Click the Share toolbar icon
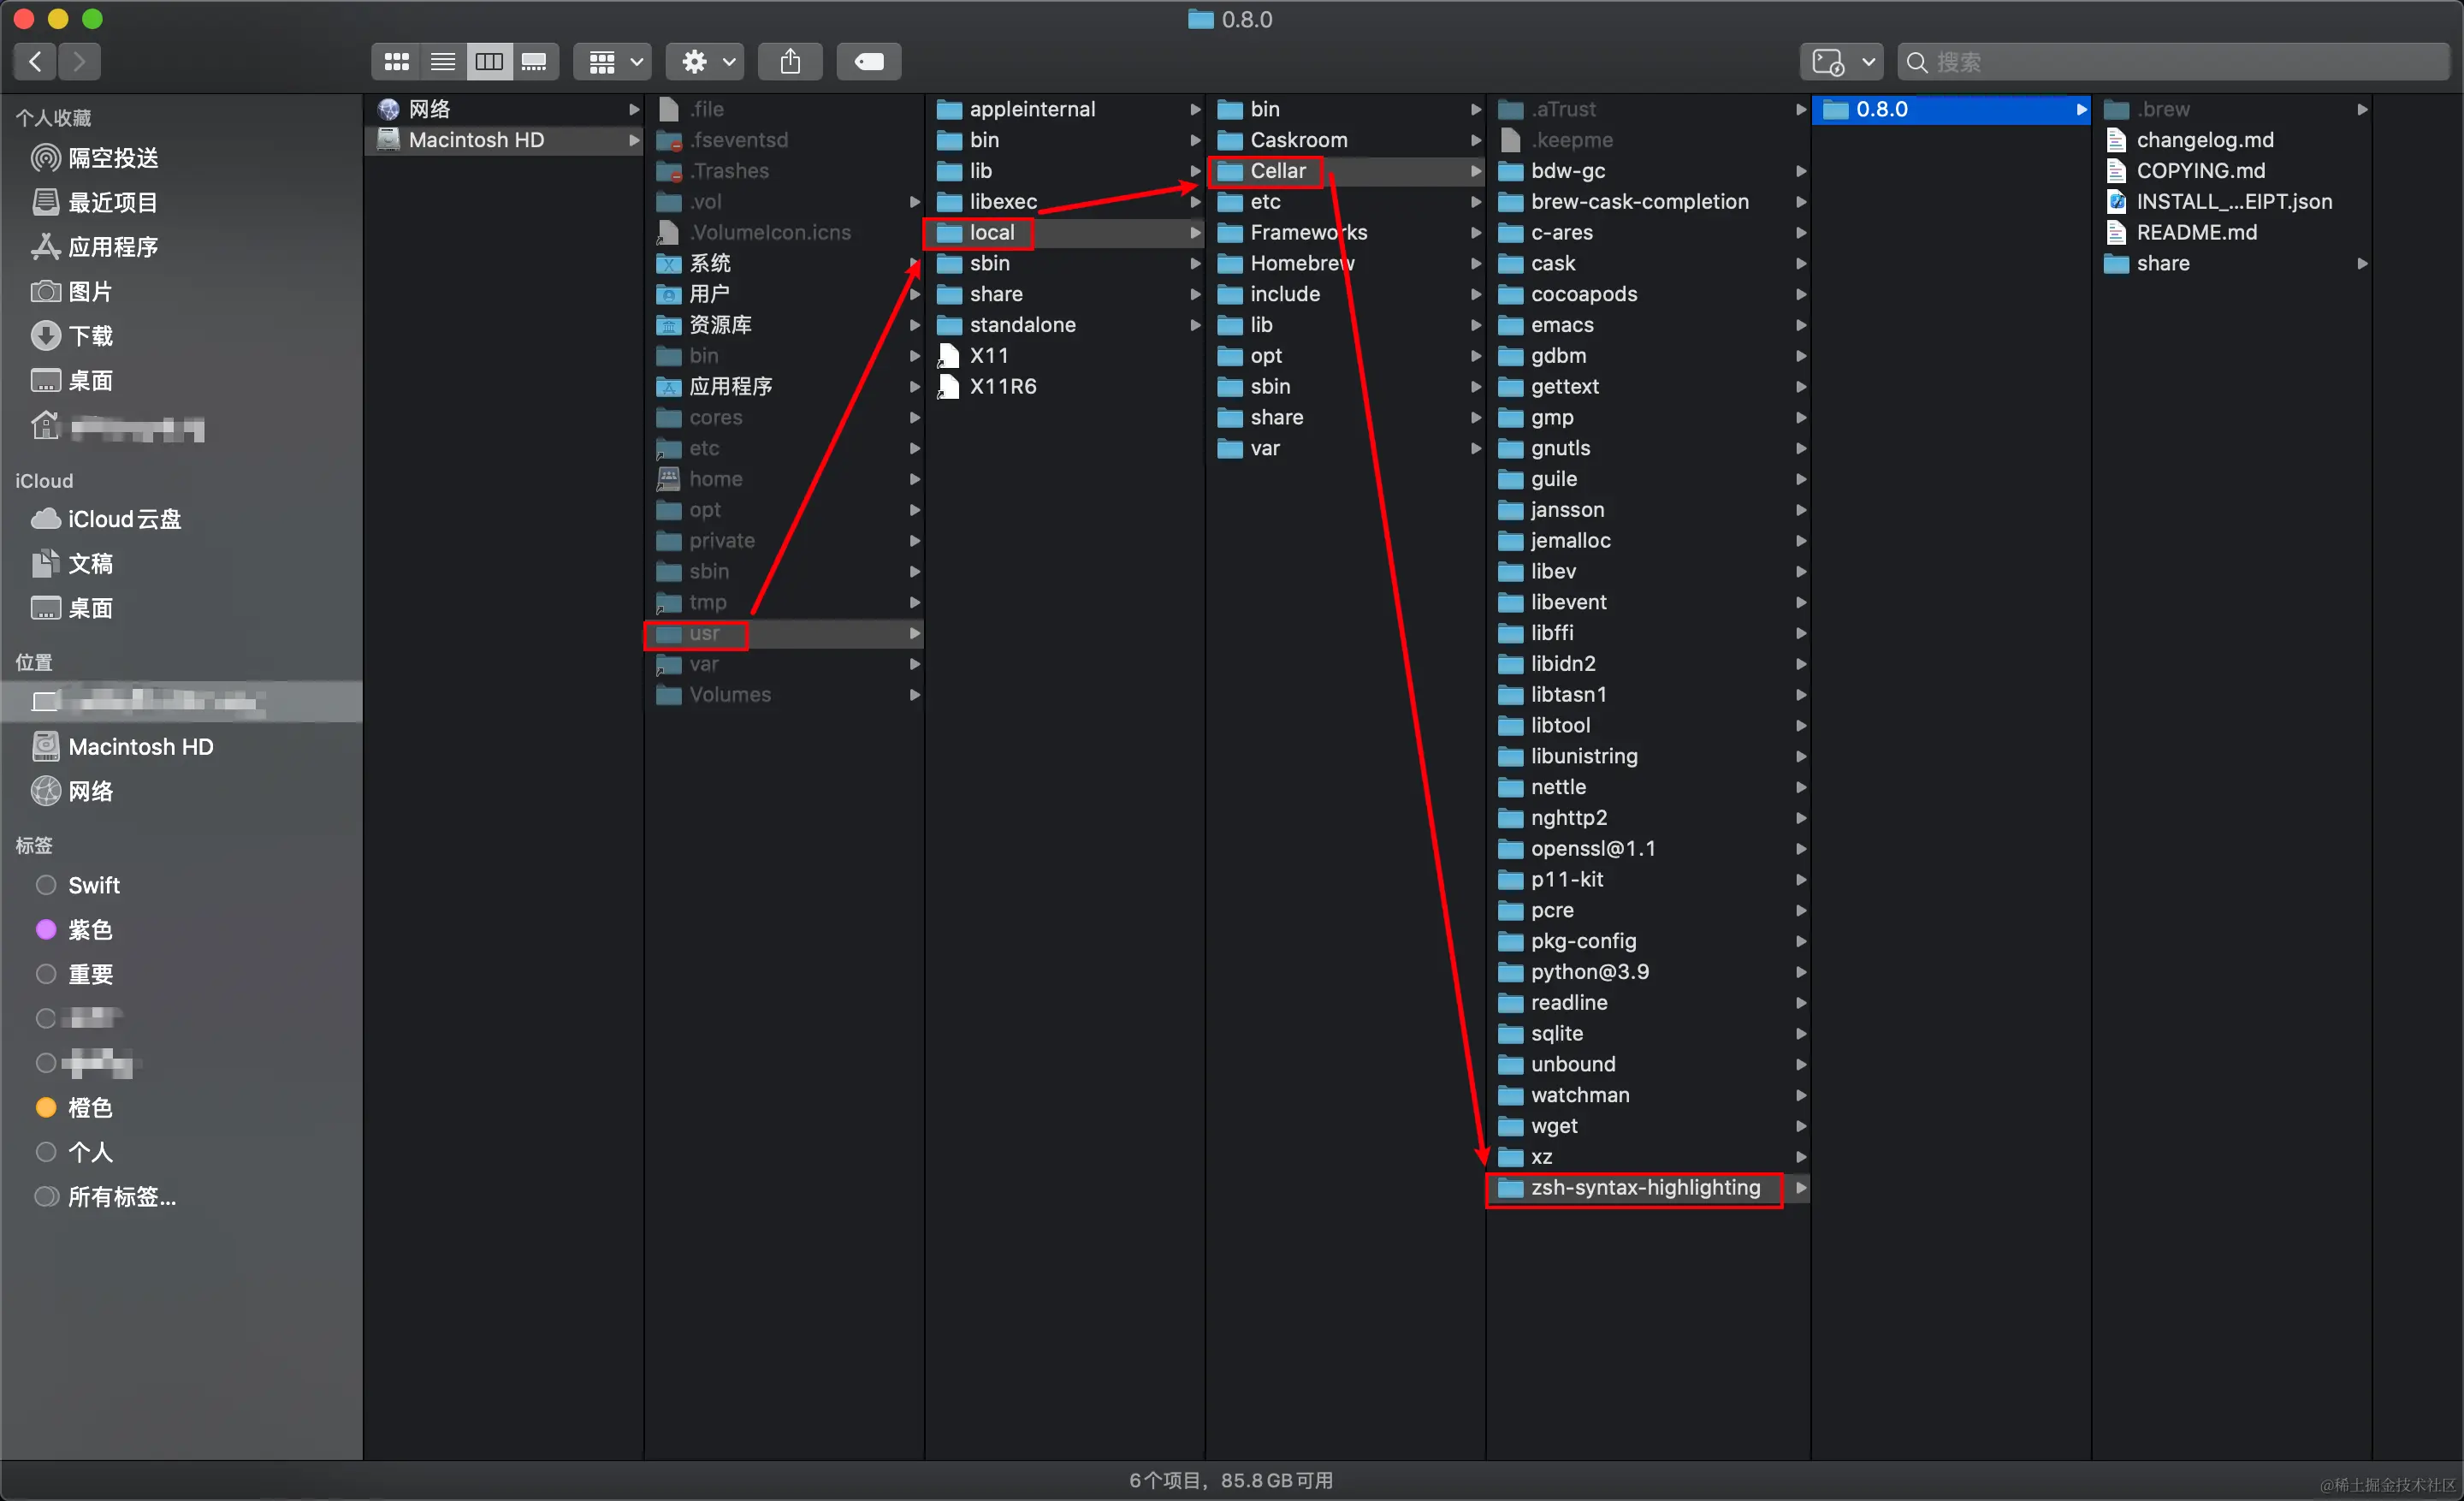 click(790, 62)
